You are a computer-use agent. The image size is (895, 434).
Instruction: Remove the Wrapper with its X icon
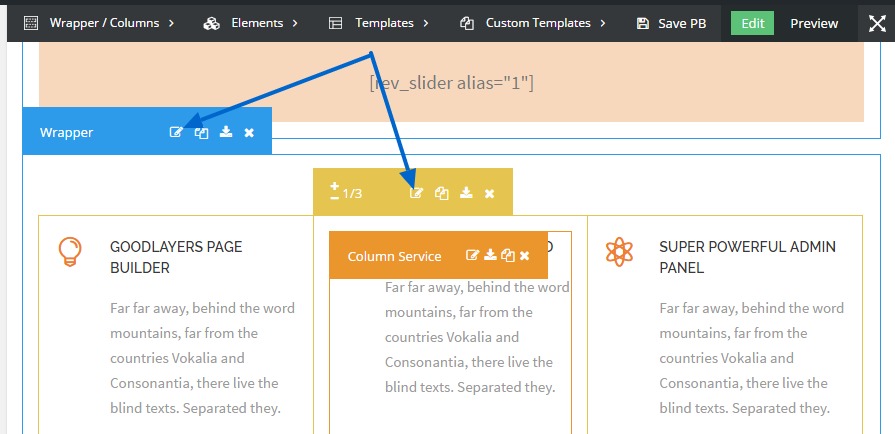(x=249, y=132)
